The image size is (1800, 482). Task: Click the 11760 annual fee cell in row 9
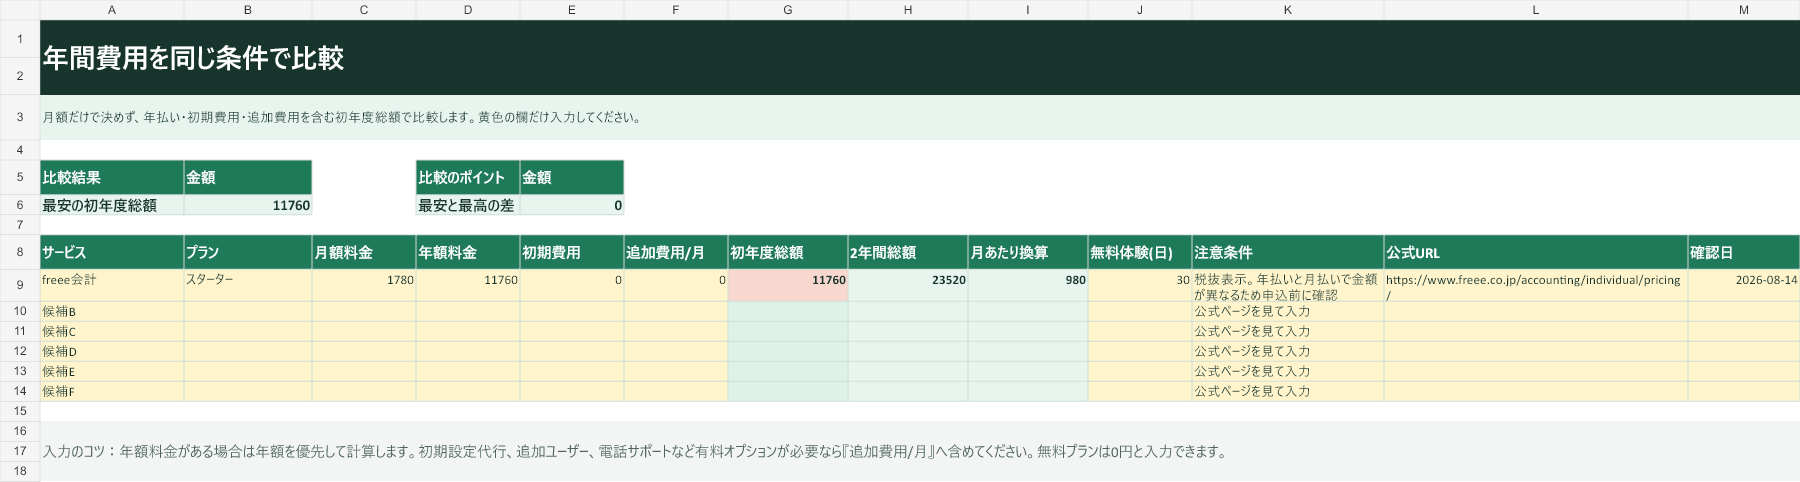468,285
